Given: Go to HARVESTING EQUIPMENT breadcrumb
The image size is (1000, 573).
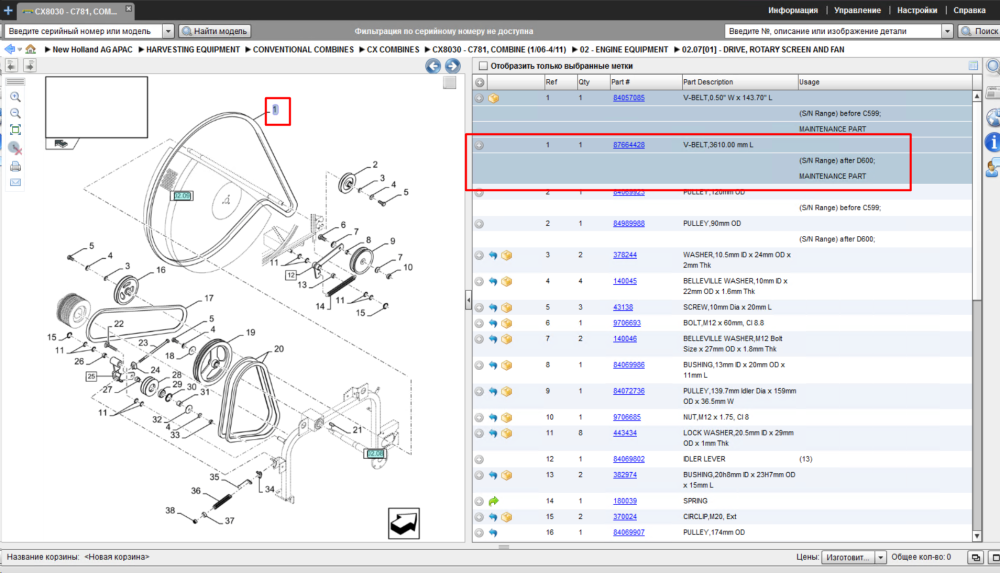Looking at the screenshot, I should coord(193,49).
